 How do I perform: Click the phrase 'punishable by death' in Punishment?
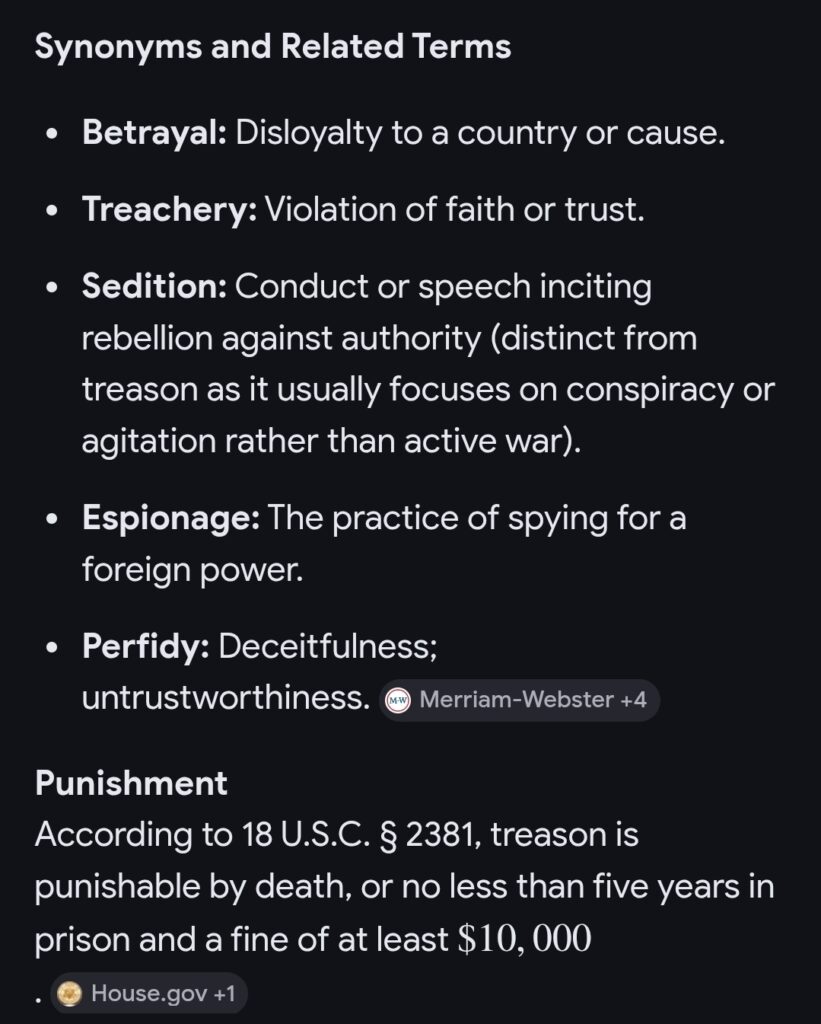pyautogui.click(x=181, y=887)
